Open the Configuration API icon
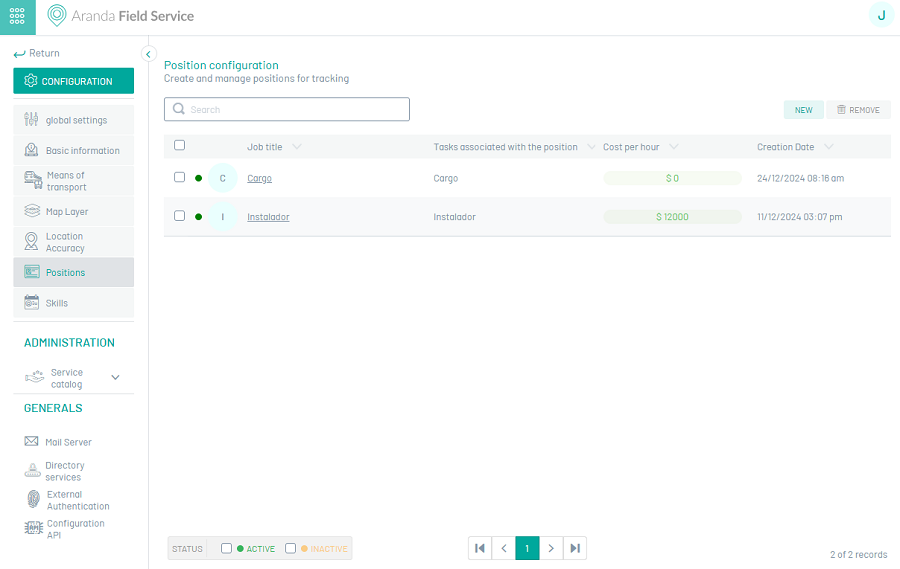The image size is (900, 569). [33, 528]
